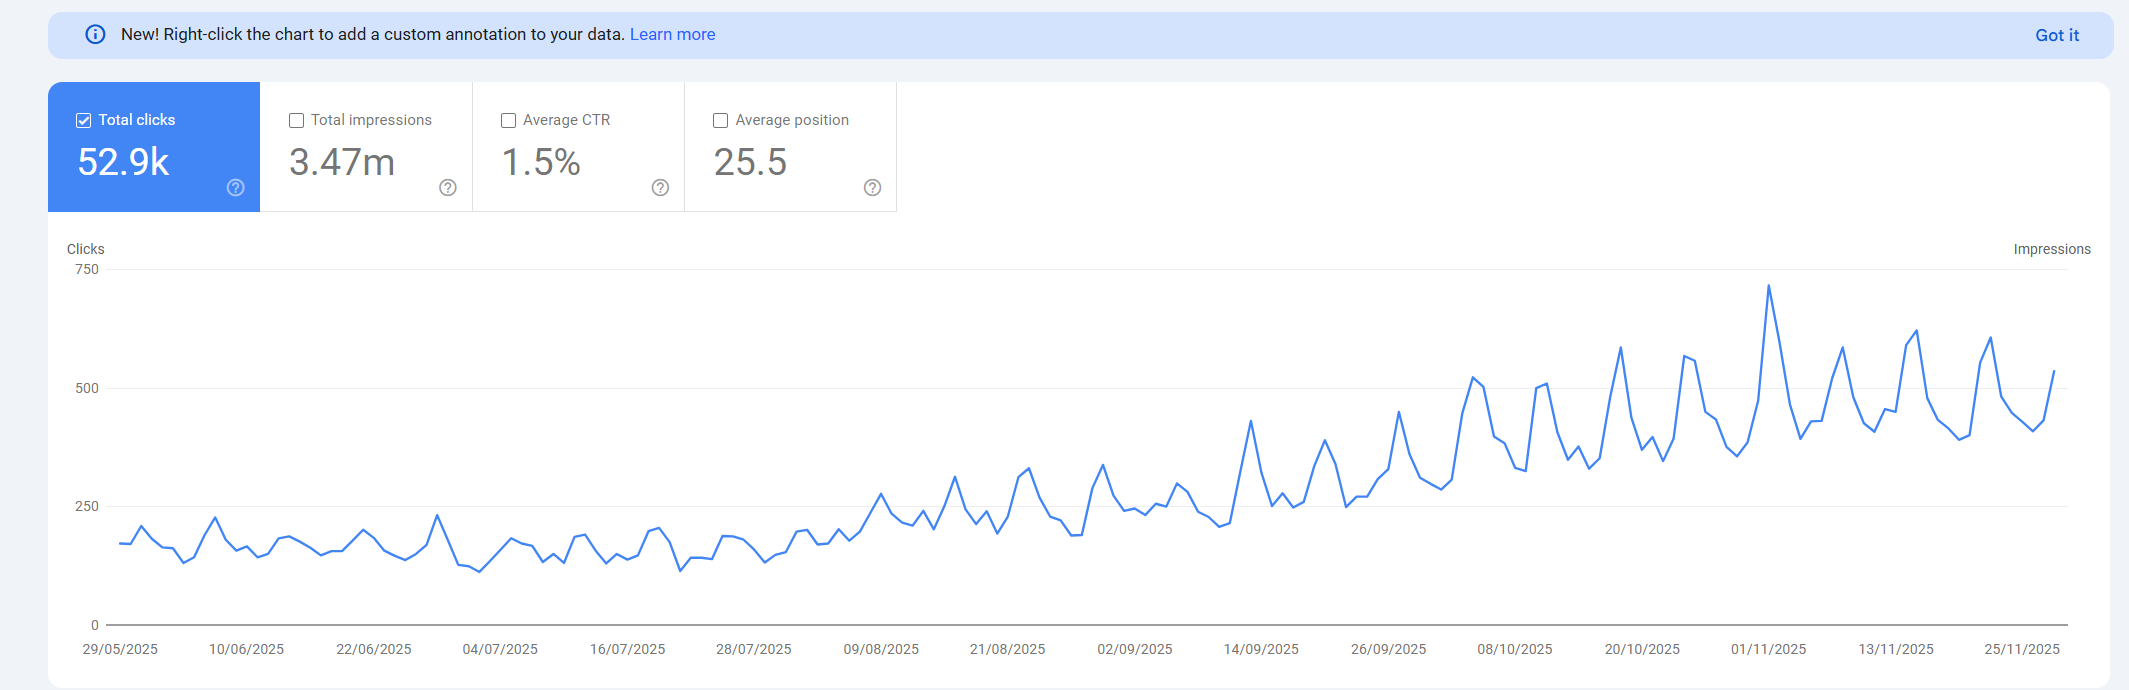Open the Learn more link
The image size is (2129, 690).
tap(672, 35)
